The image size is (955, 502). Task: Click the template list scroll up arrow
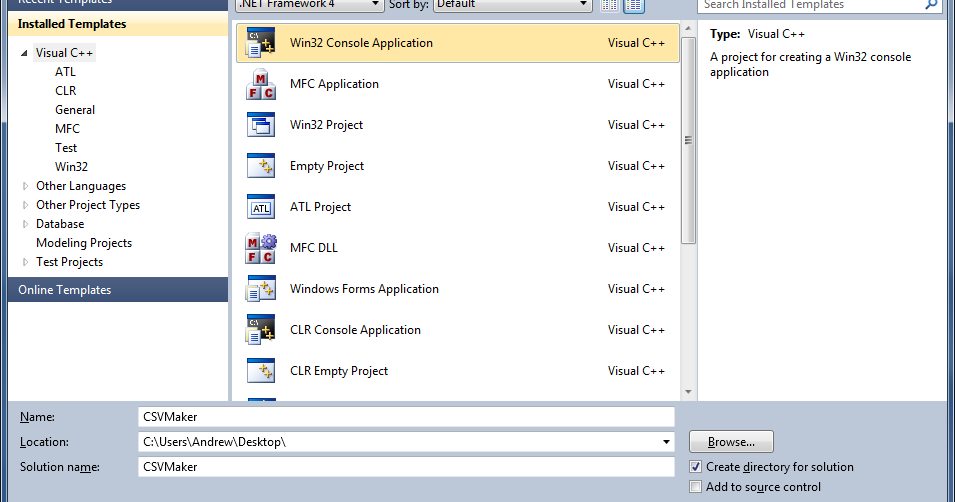coord(688,28)
